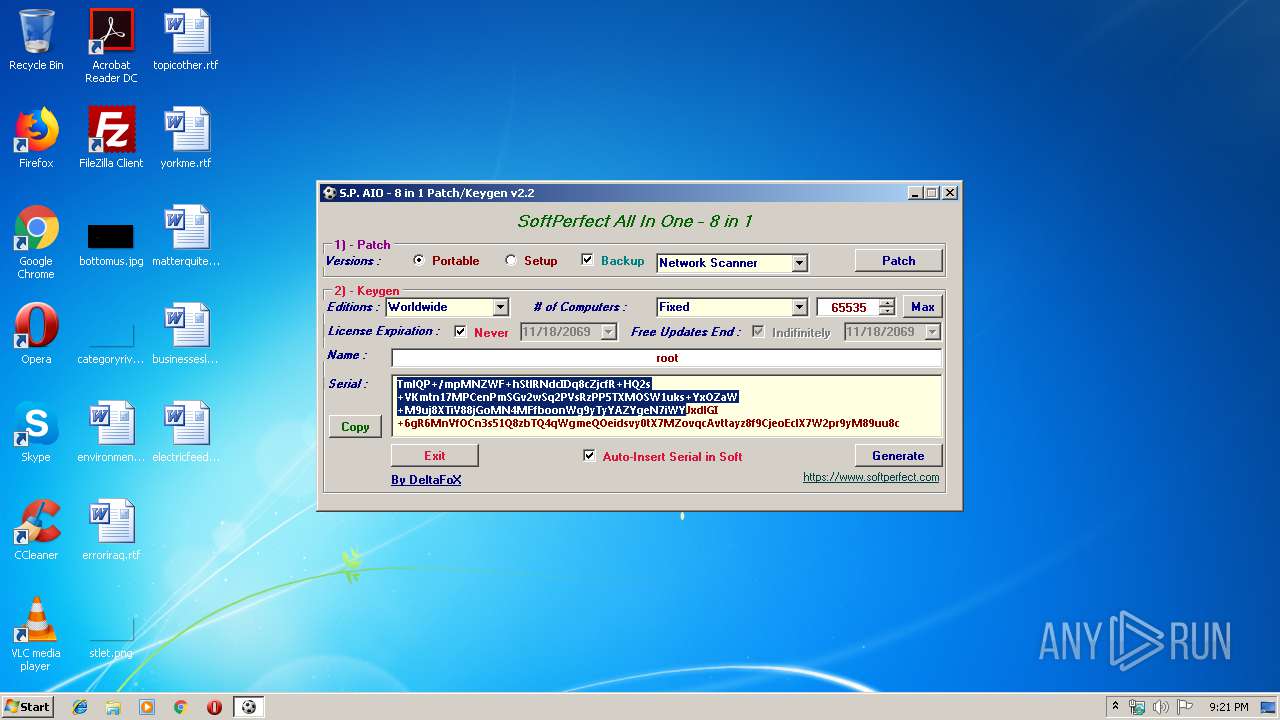
Task: Open the Editions Worldwide dropdown
Action: coord(501,307)
